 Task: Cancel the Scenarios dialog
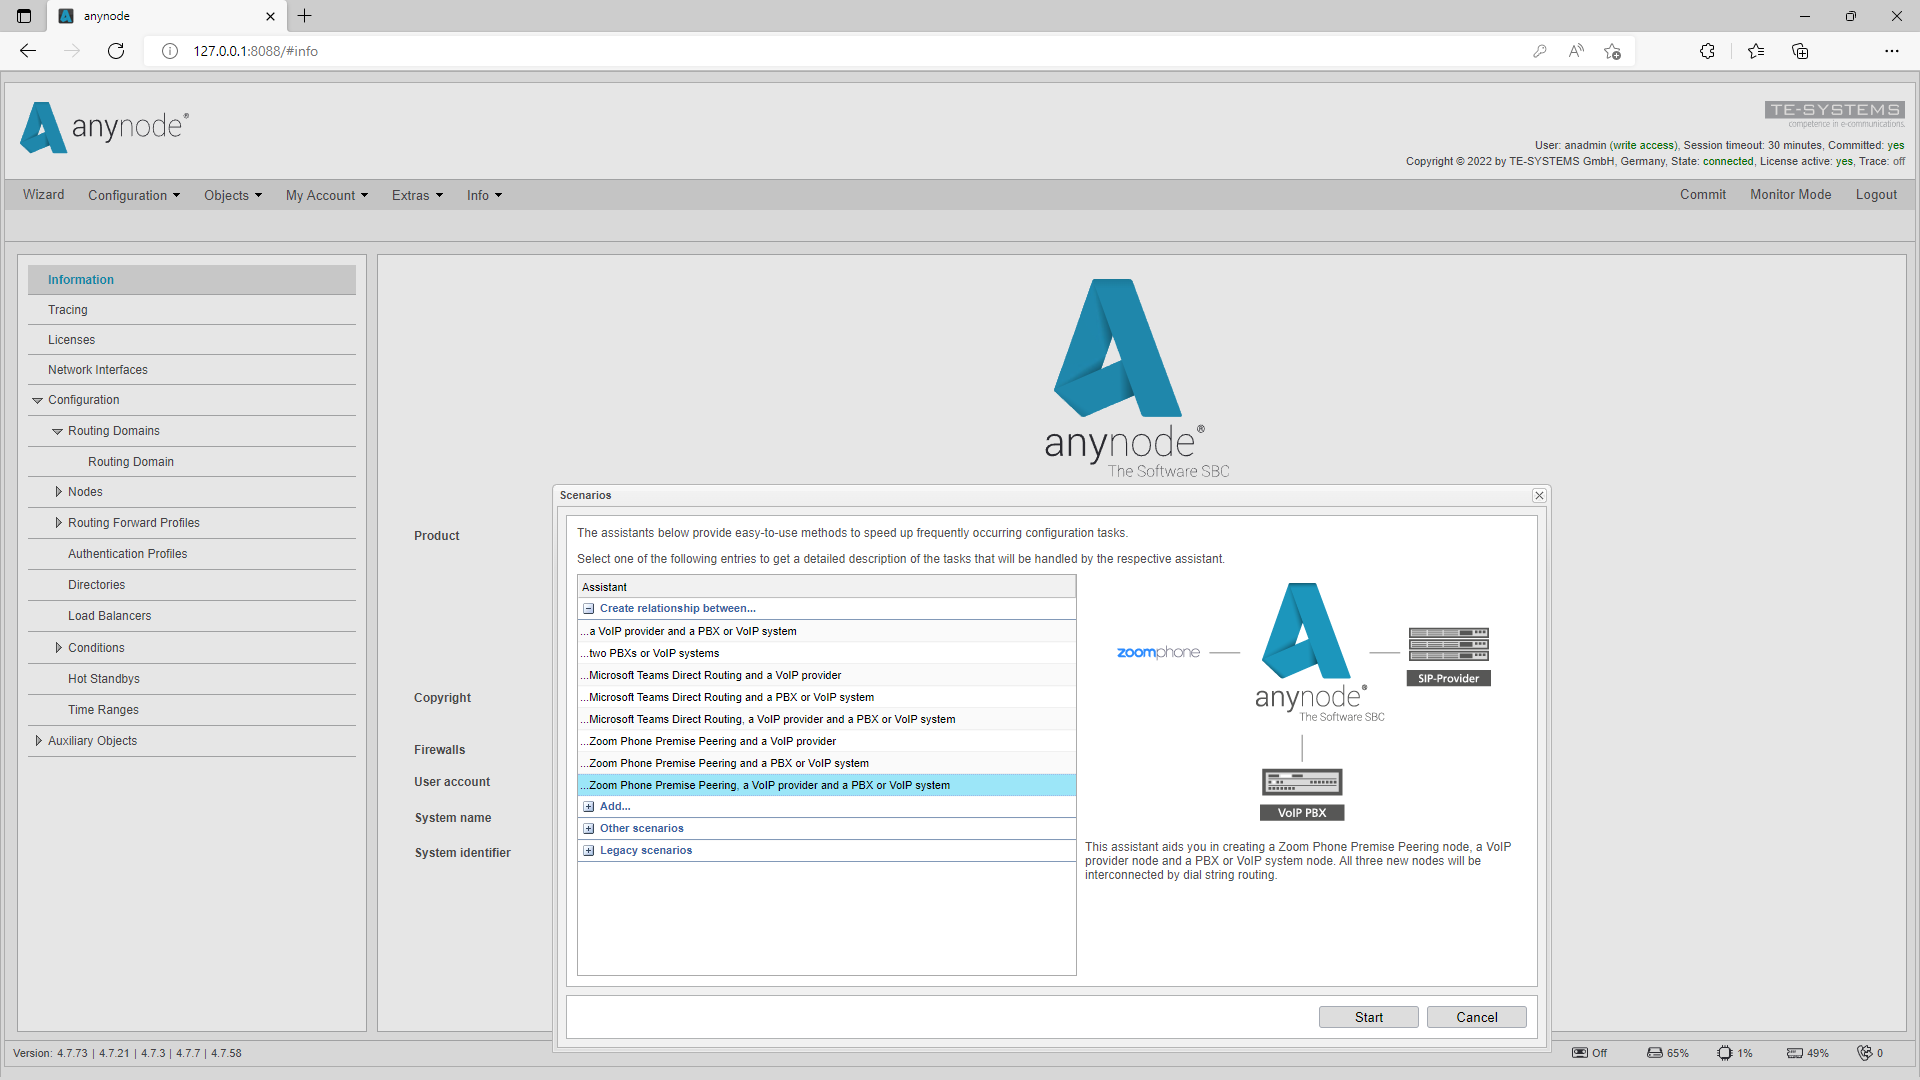(x=1476, y=1017)
